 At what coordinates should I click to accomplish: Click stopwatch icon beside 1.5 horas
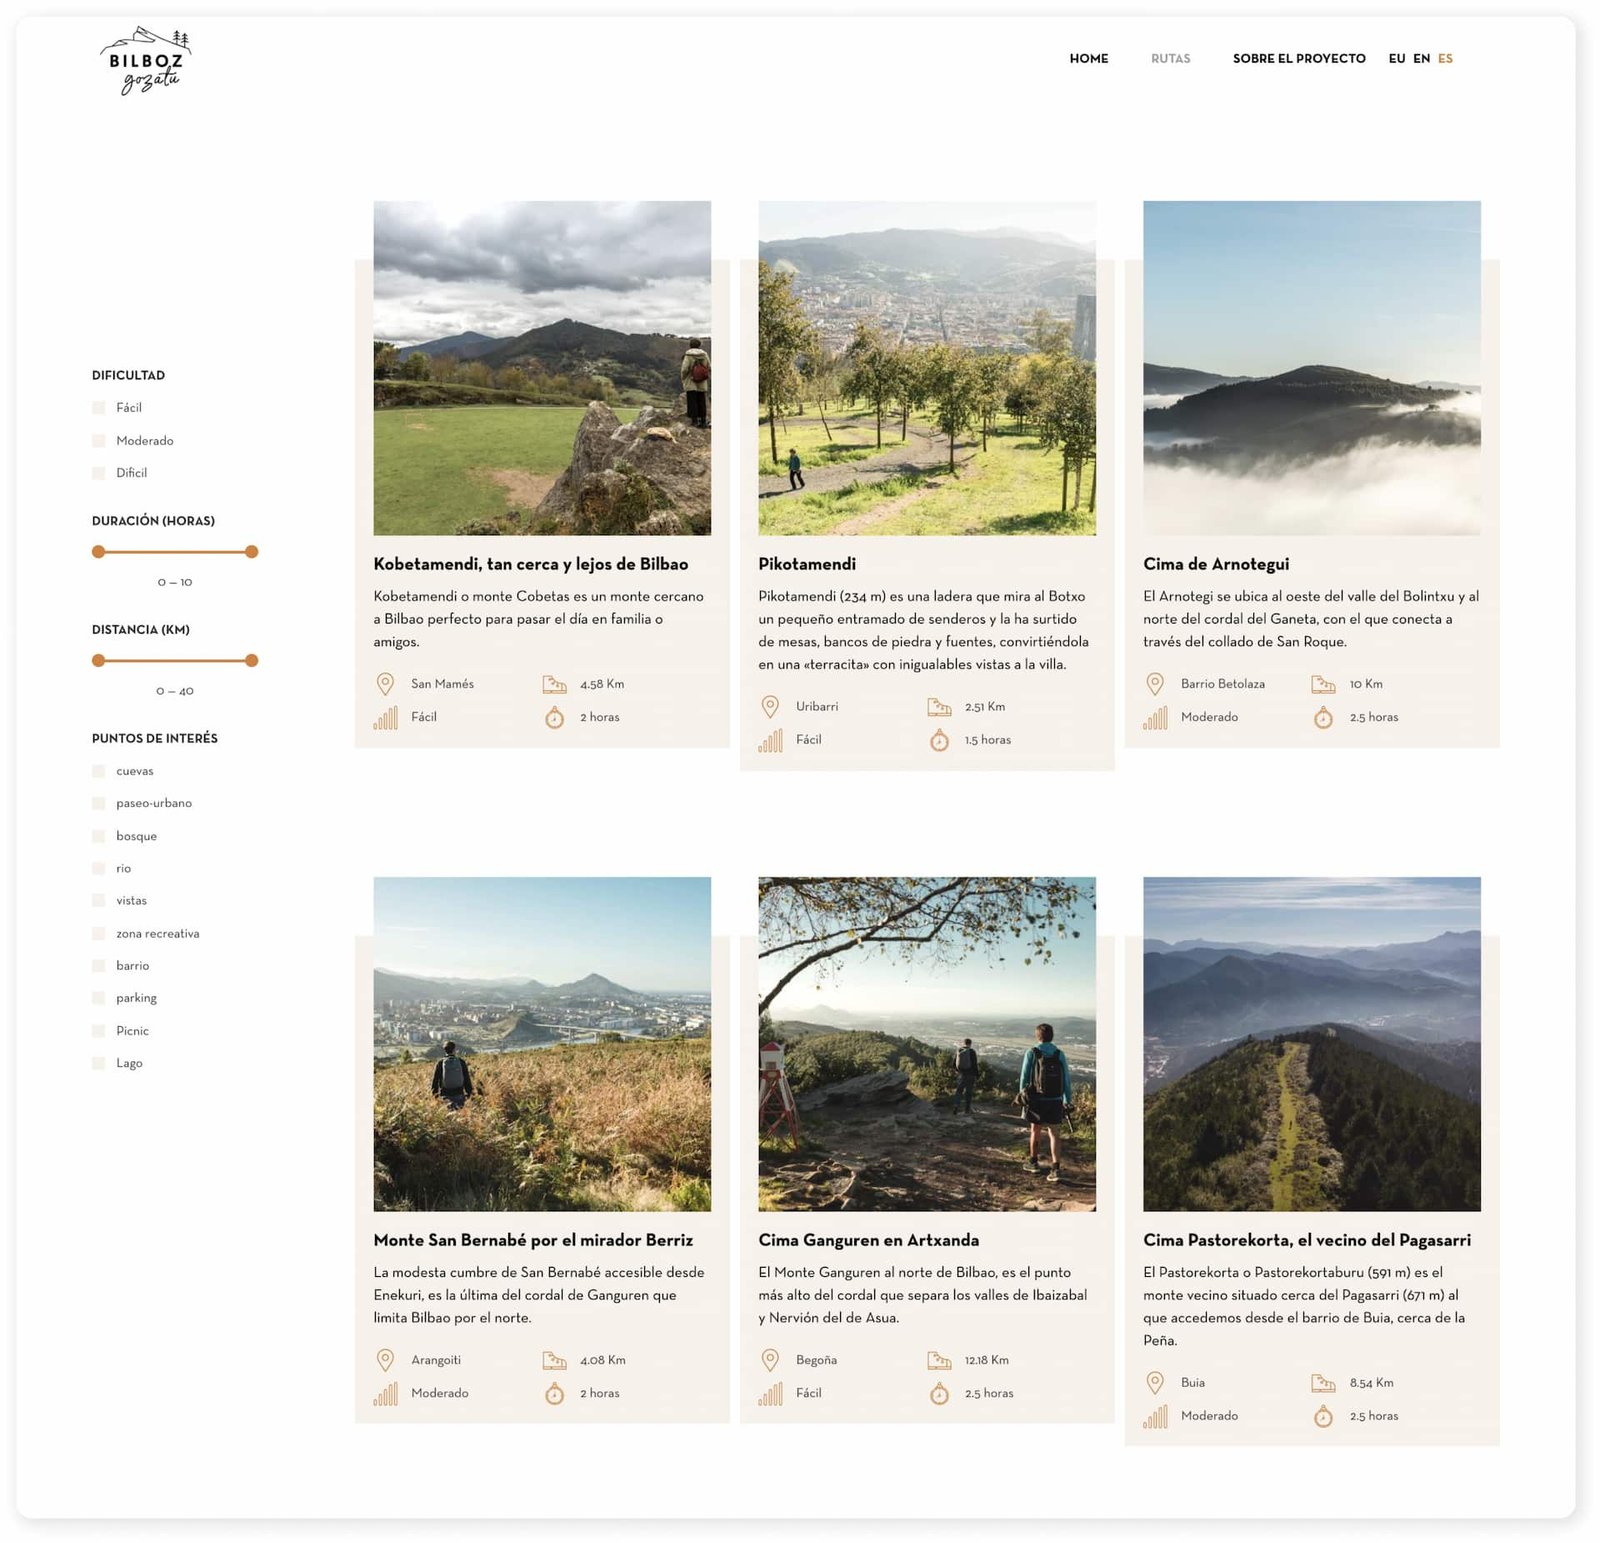coord(939,740)
